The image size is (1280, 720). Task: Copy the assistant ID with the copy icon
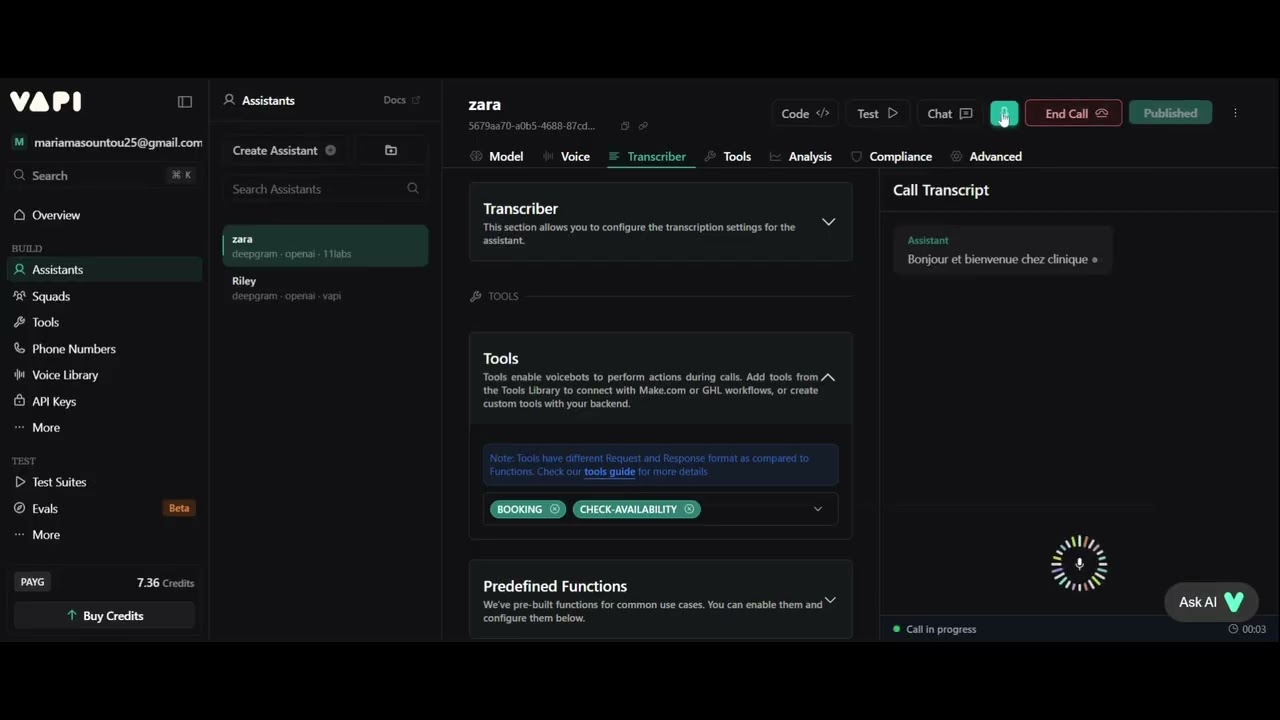pos(625,126)
